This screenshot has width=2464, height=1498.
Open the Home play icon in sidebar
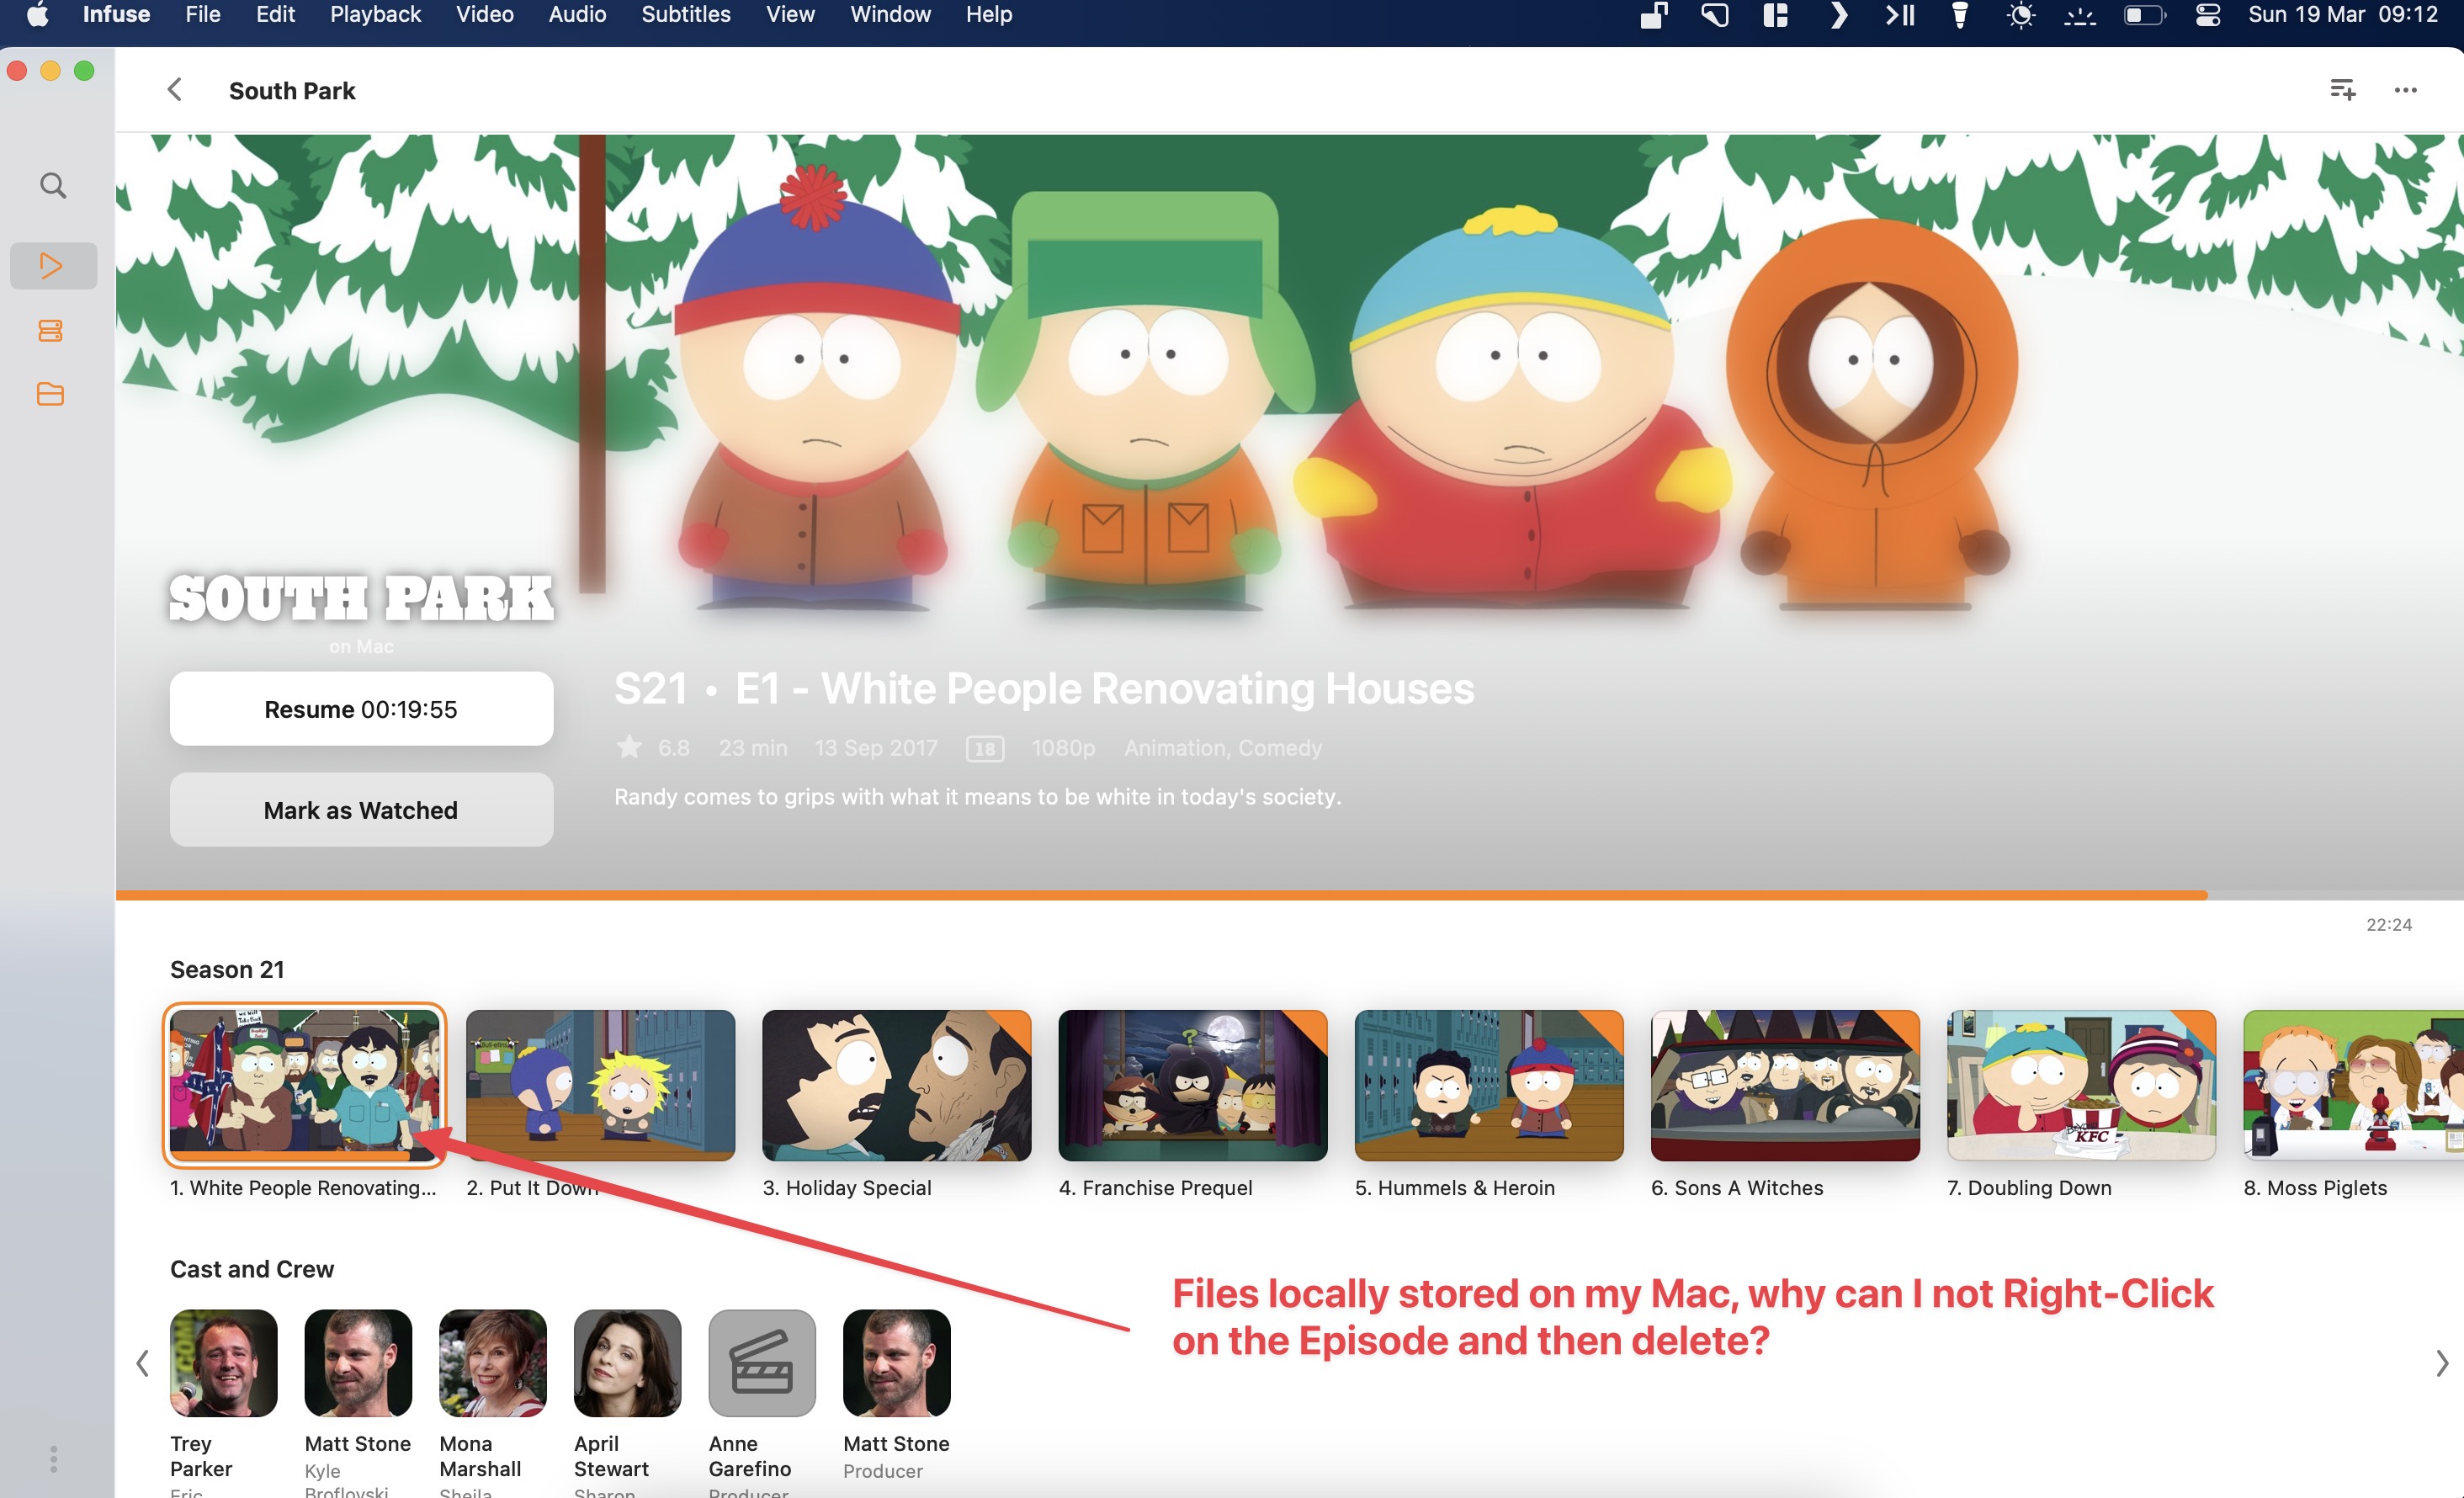(53, 266)
